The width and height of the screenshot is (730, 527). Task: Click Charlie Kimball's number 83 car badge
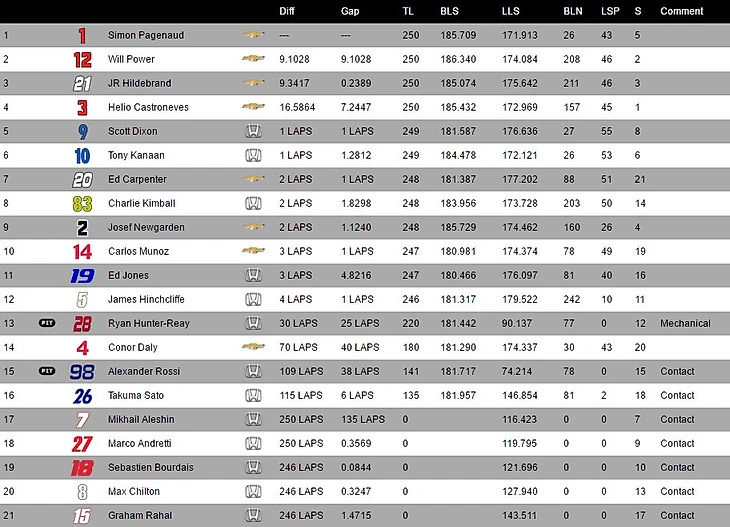tap(82, 203)
